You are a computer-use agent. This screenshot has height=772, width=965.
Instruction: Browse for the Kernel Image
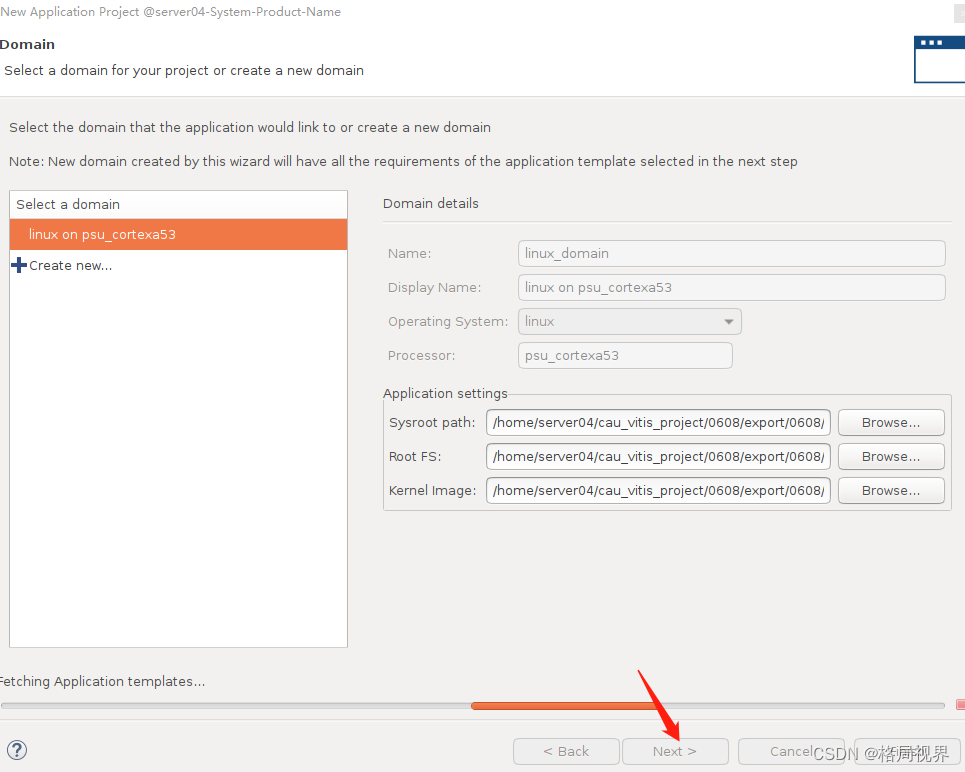click(x=891, y=490)
